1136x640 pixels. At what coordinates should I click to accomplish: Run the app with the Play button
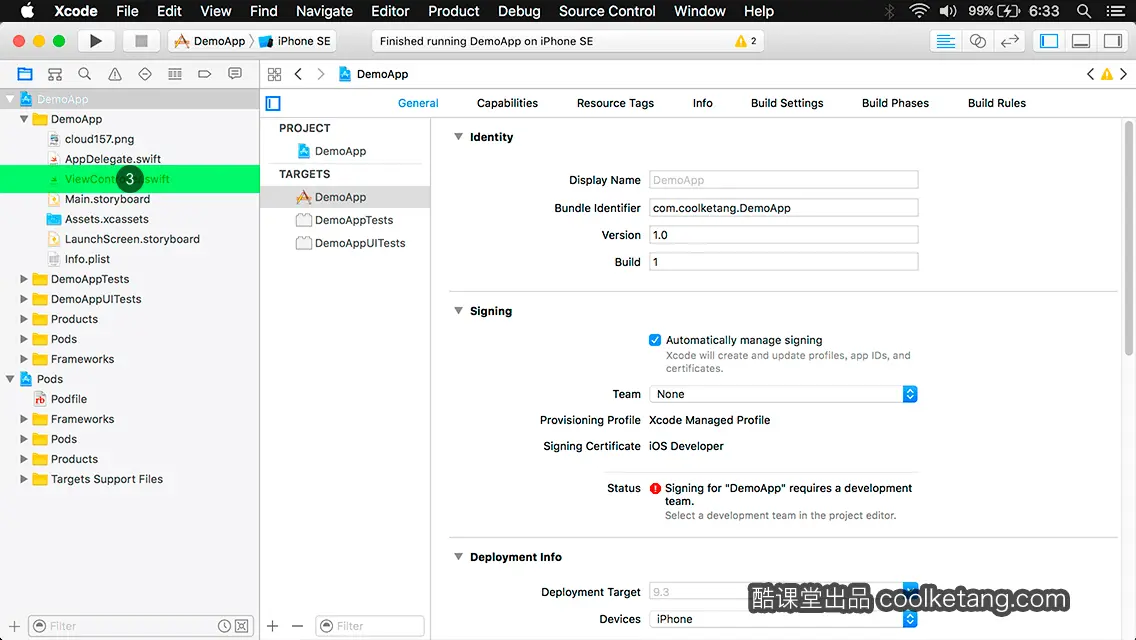point(95,41)
